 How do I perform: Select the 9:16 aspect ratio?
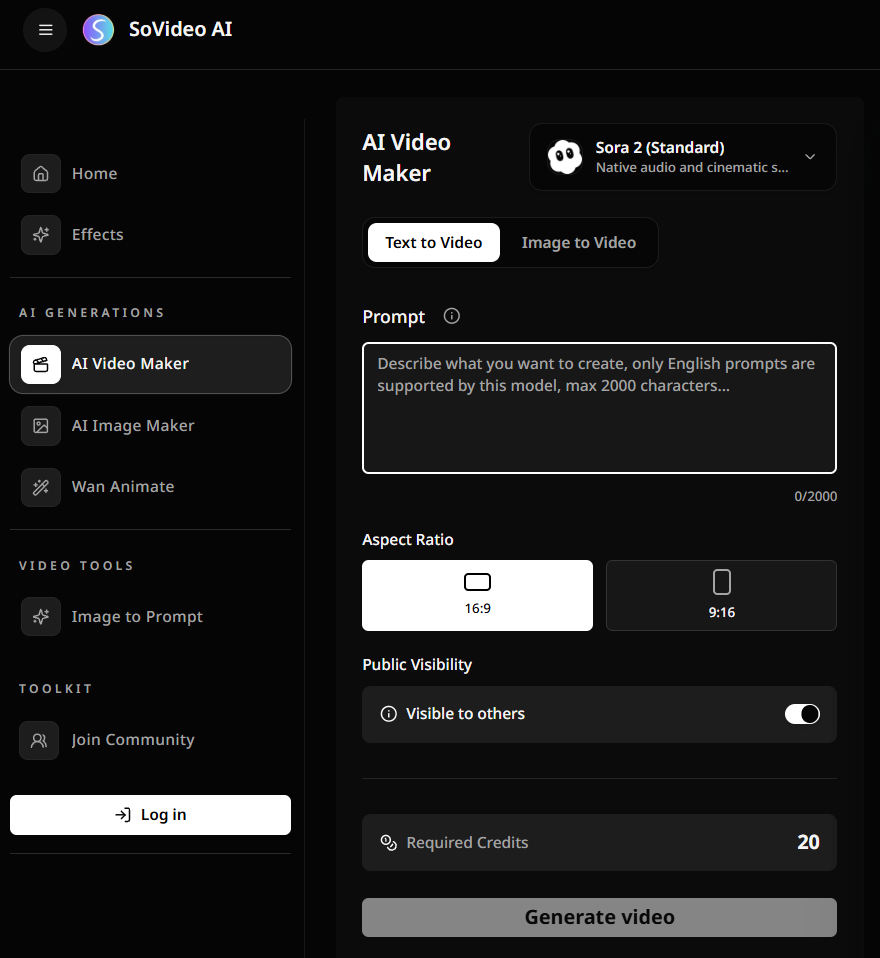(x=721, y=595)
